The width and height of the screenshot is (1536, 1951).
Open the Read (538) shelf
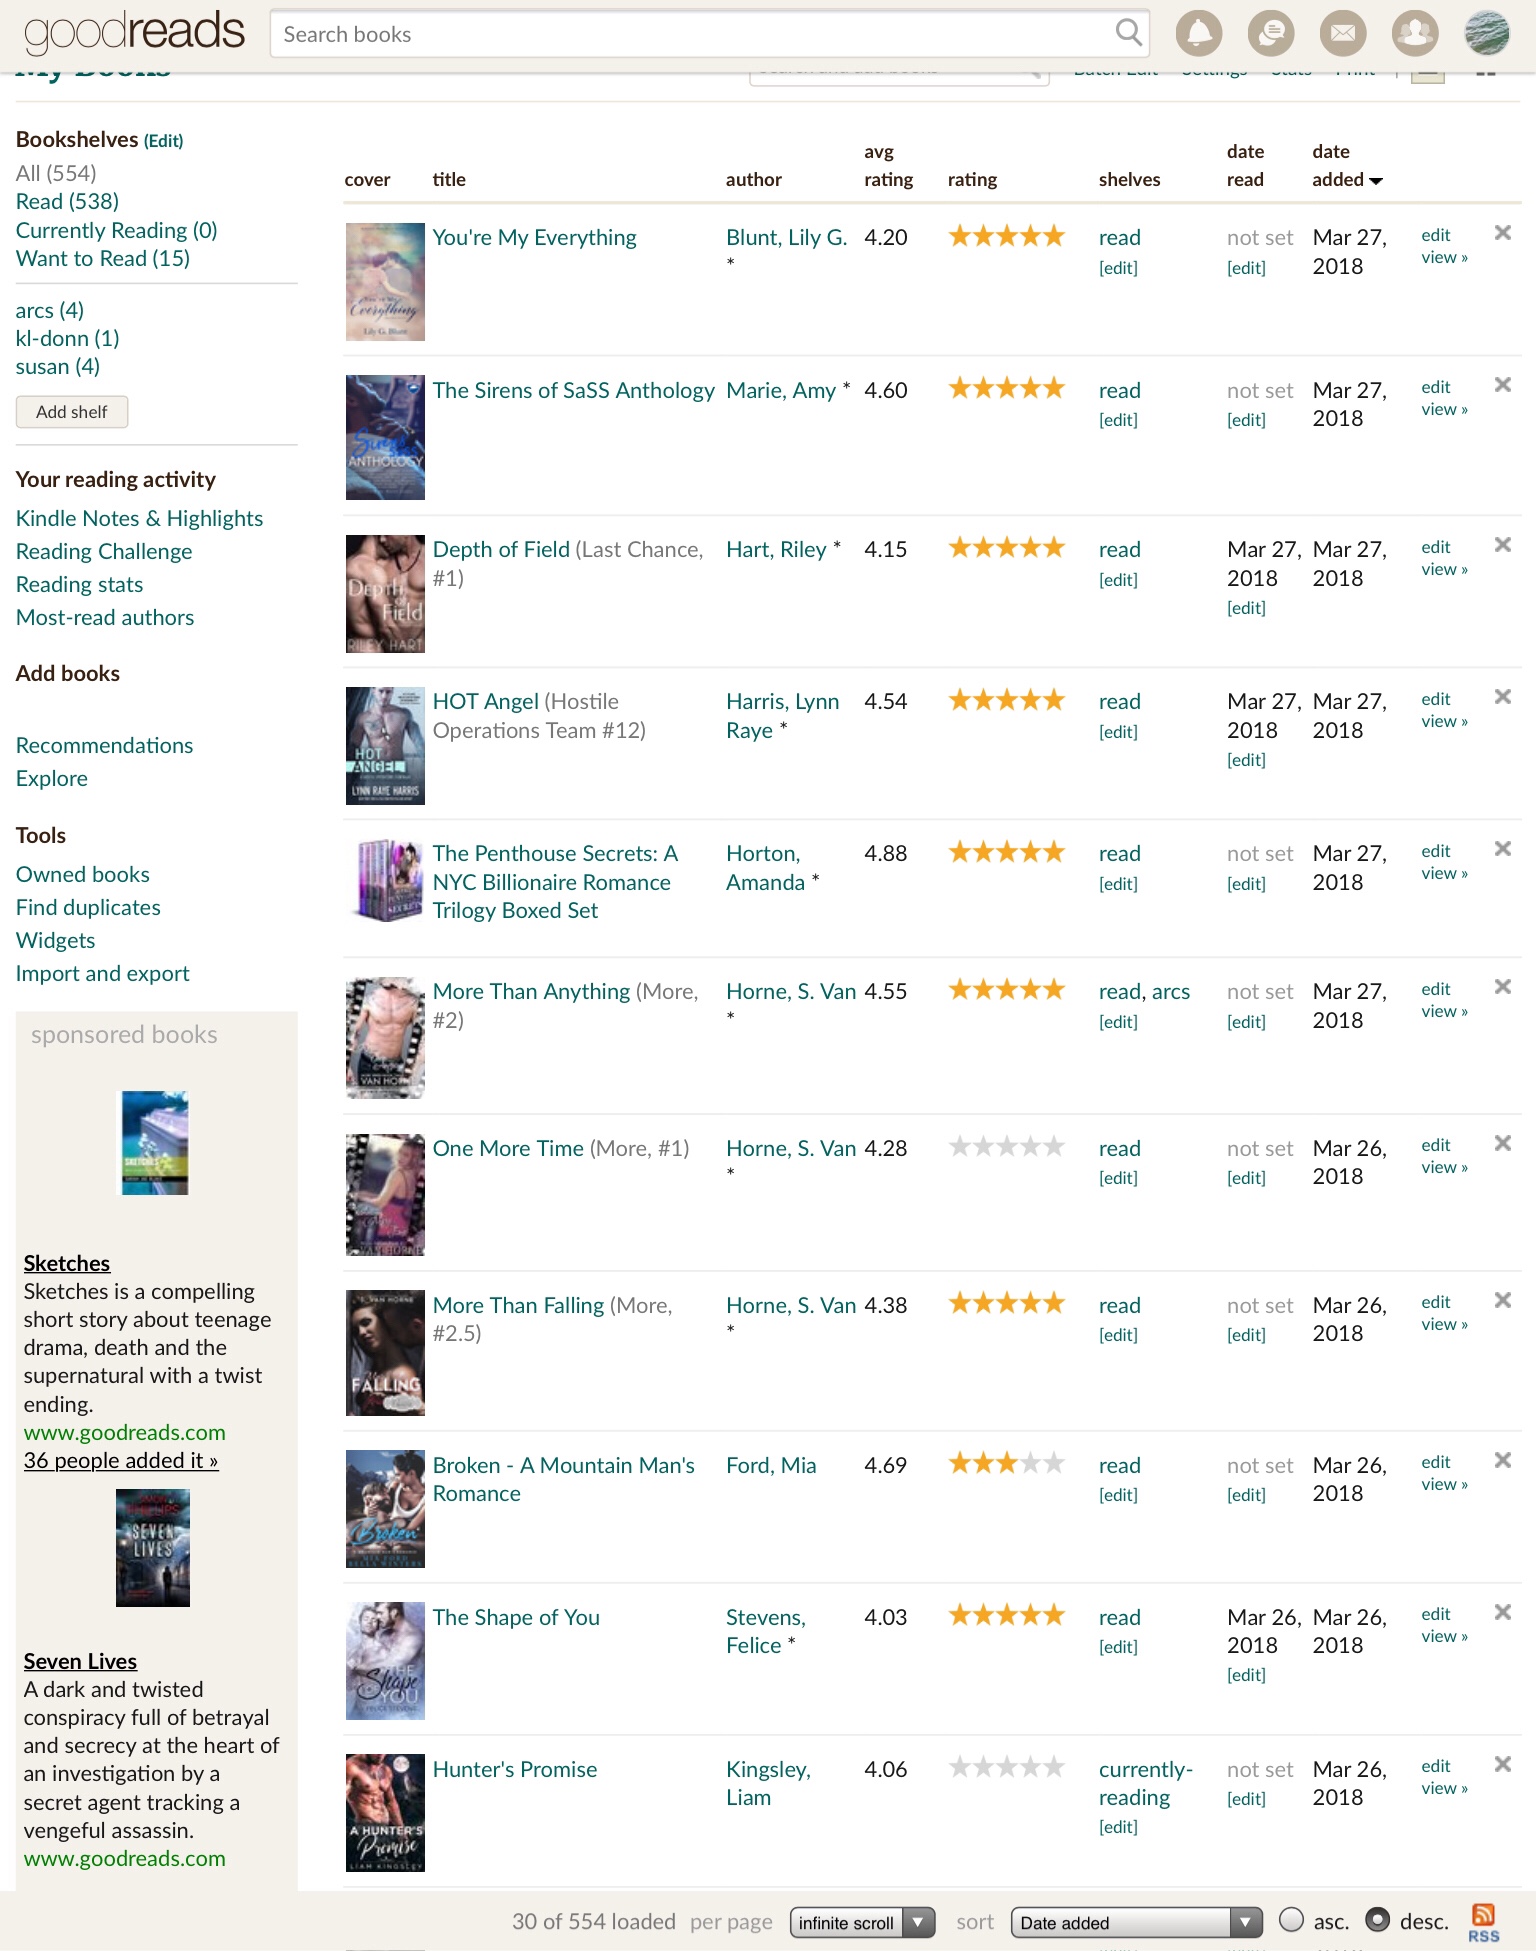(67, 201)
